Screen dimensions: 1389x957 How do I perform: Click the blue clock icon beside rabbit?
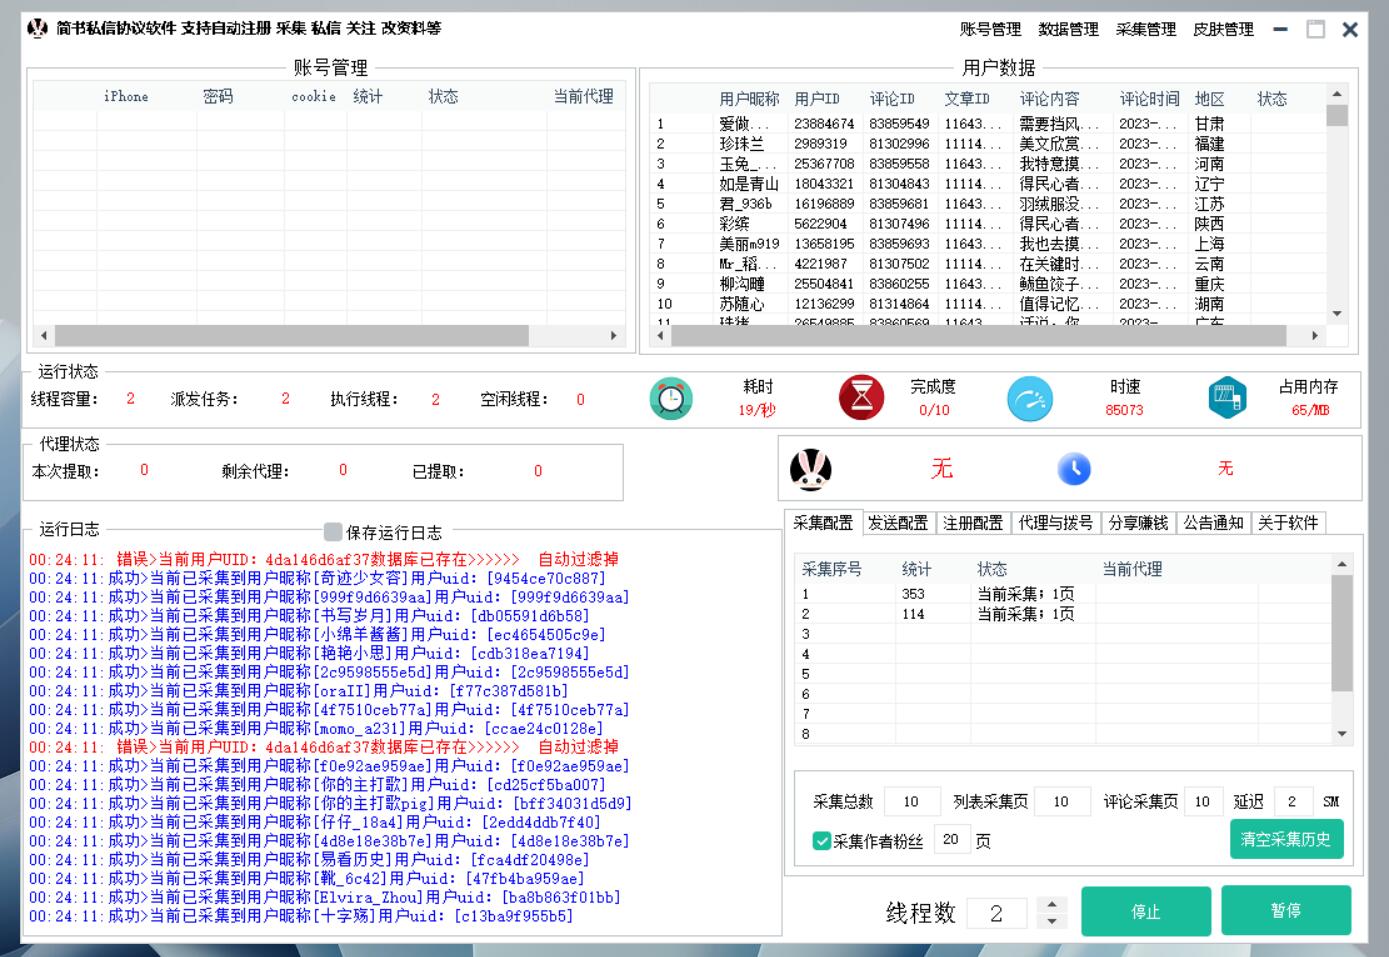[x=1074, y=469]
